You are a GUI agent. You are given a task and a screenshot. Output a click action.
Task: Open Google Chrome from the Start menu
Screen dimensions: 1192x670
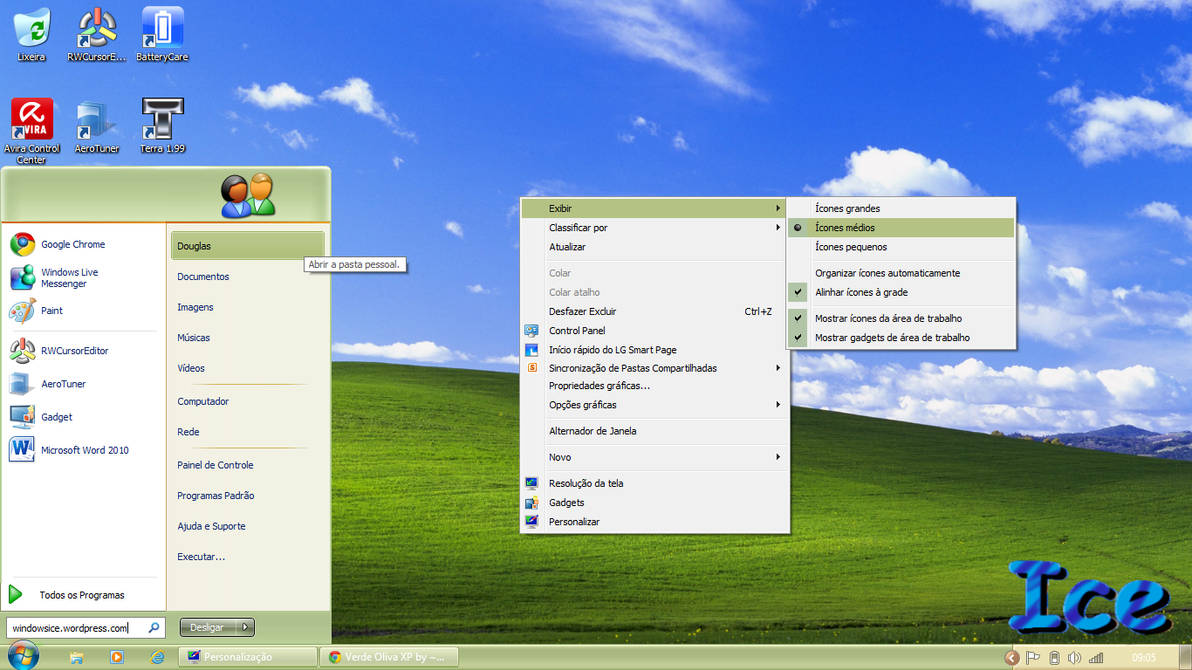point(75,243)
